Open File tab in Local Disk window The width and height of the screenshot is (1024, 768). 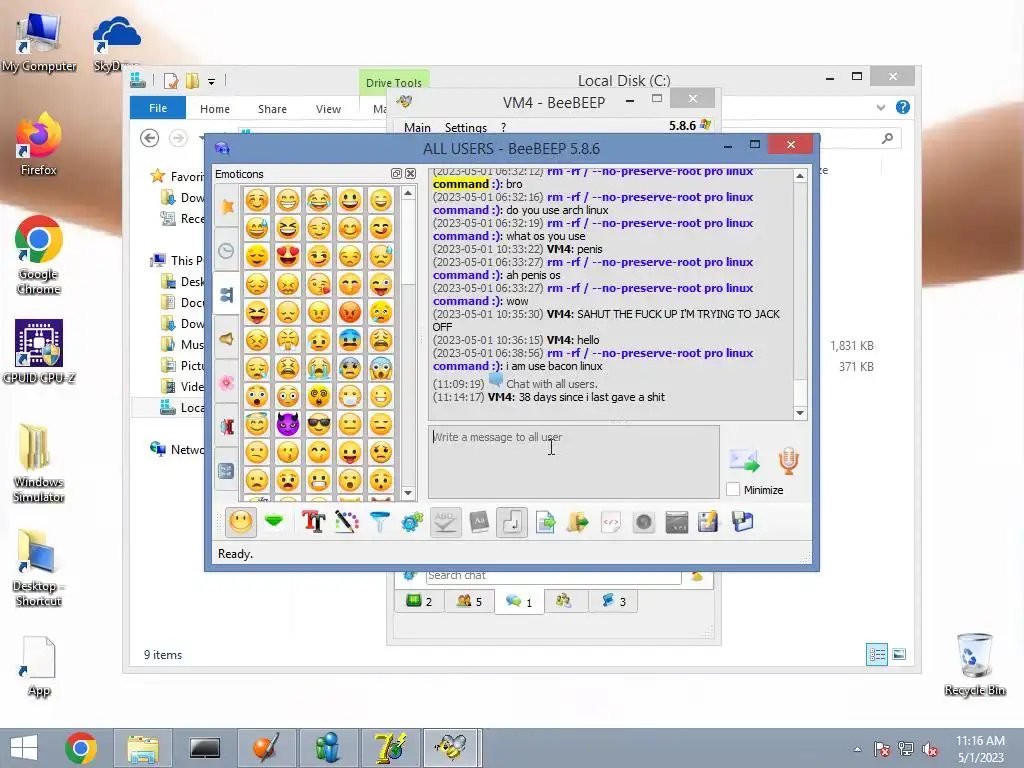point(158,108)
